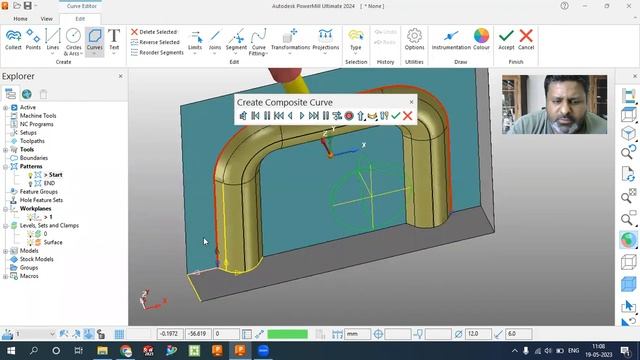Cancel the curve editor session
640x360 pixels.
coord(526,40)
